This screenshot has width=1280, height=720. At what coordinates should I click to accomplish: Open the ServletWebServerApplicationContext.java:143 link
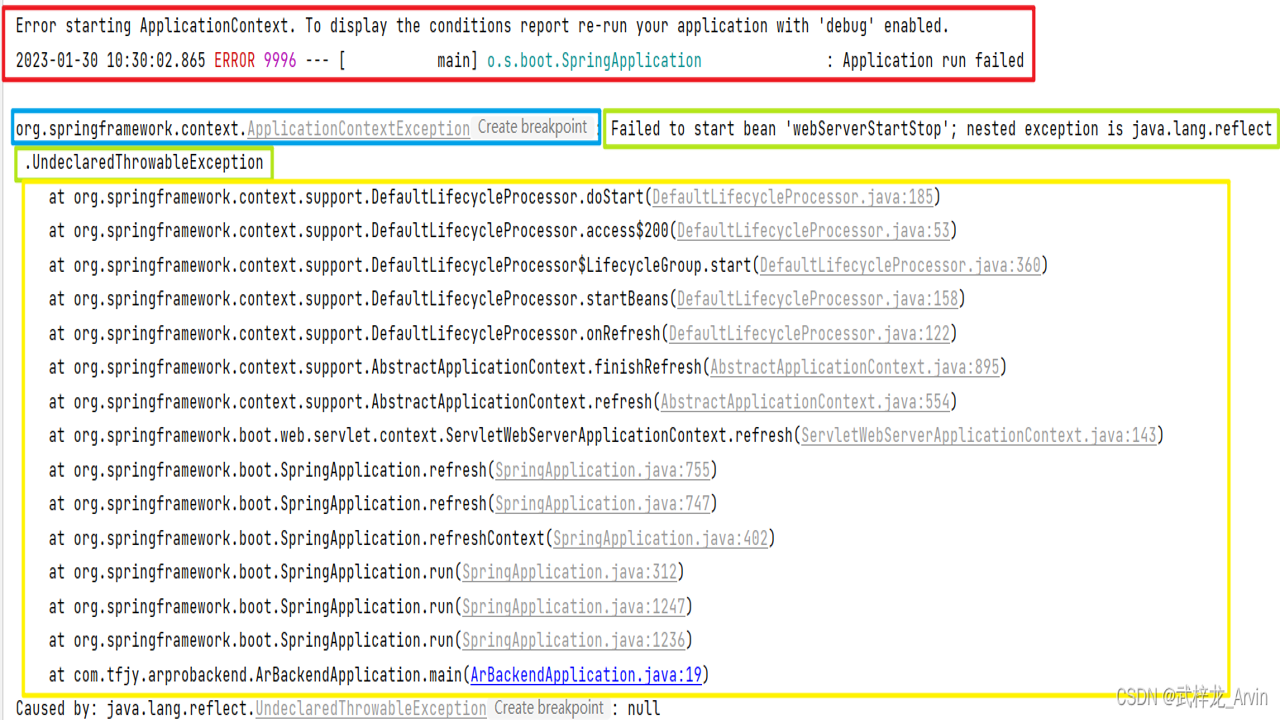(979, 436)
